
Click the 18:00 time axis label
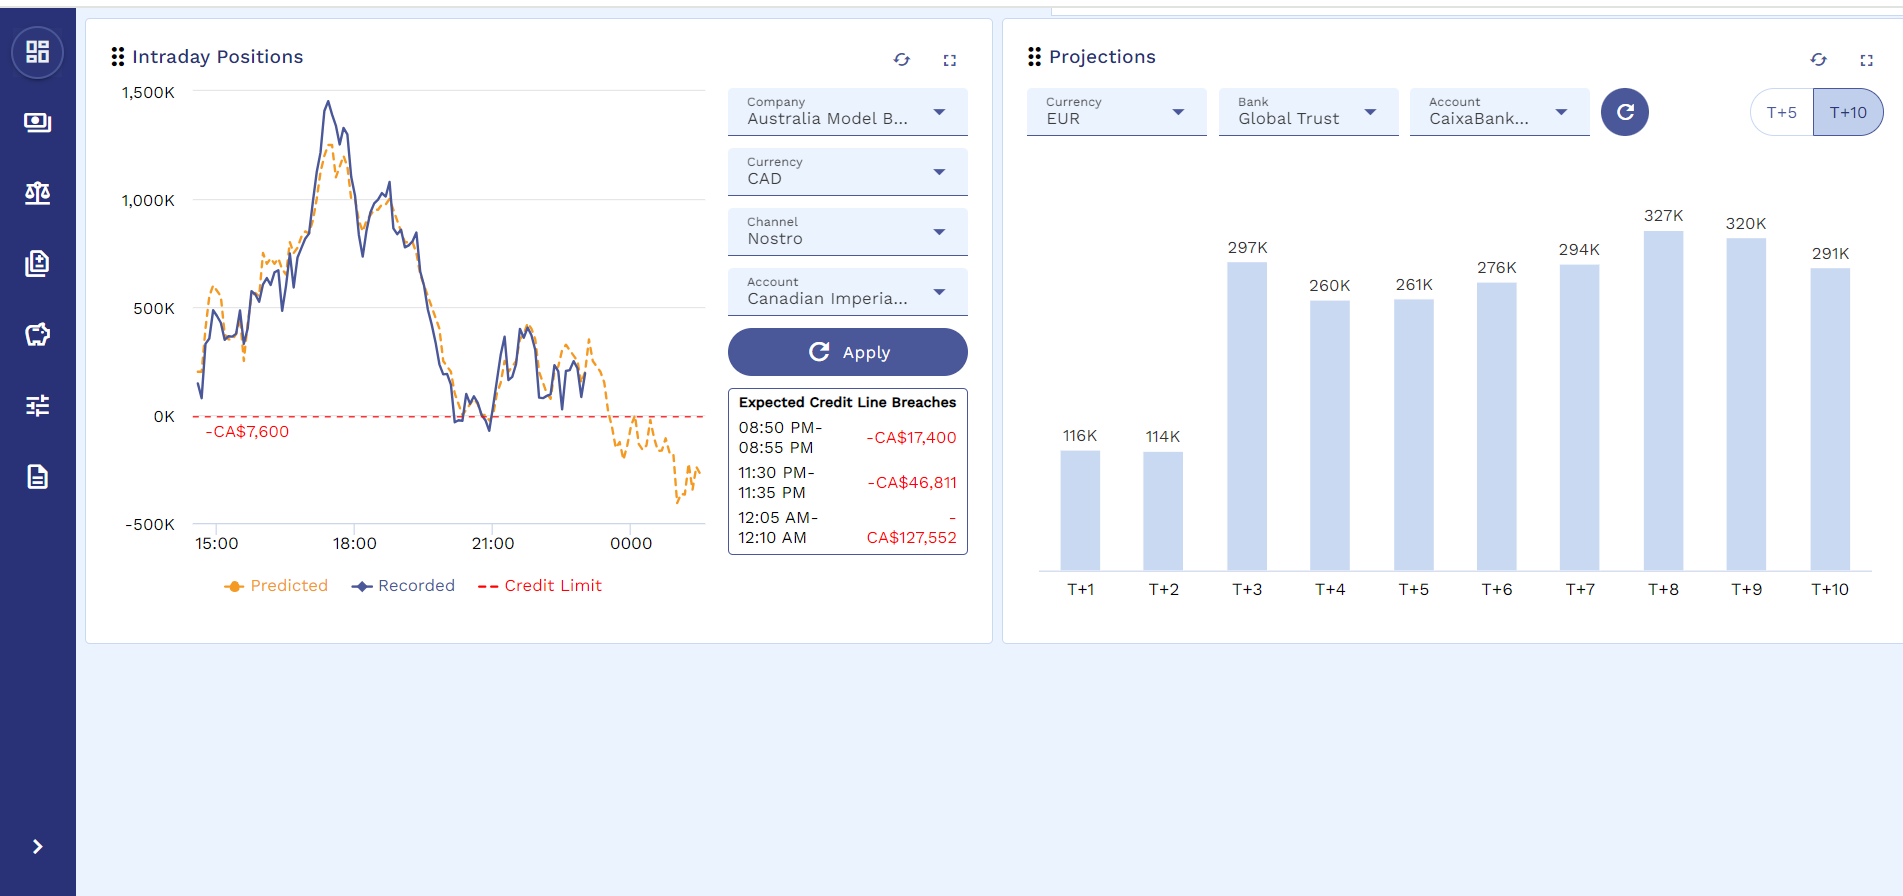point(355,544)
